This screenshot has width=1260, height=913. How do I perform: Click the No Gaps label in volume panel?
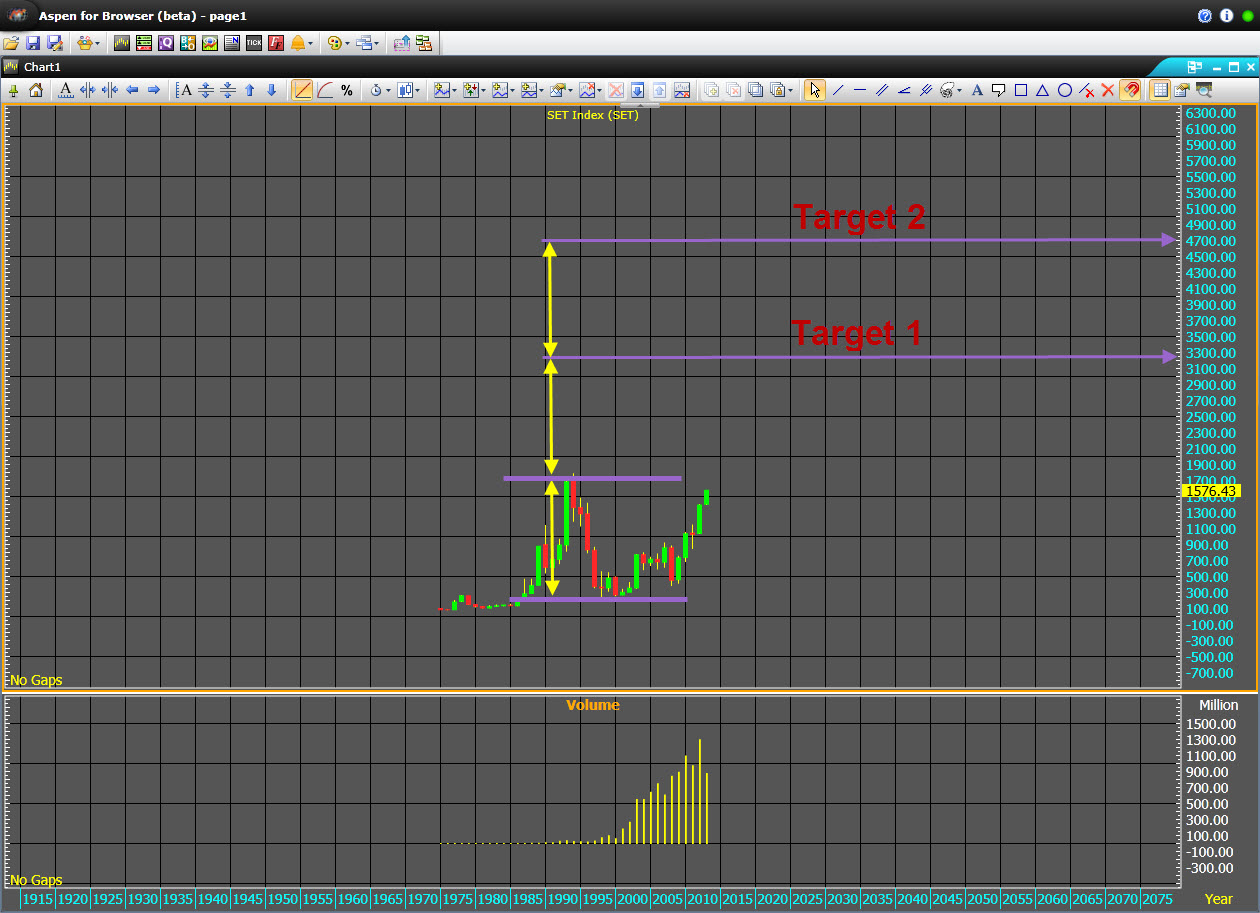[36, 880]
